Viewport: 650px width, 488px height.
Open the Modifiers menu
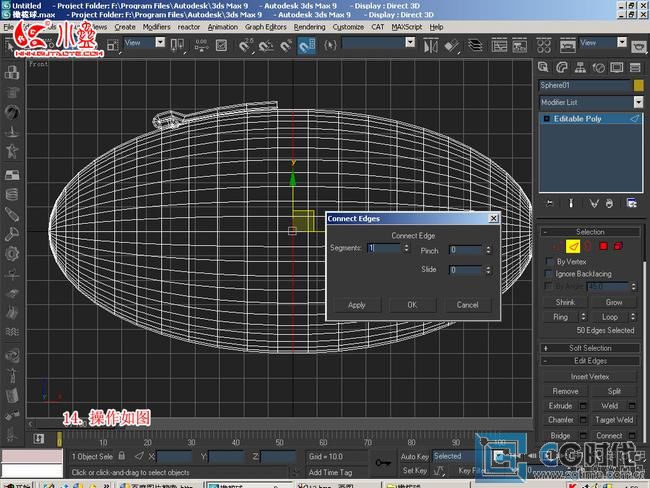(x=156, y=27)
